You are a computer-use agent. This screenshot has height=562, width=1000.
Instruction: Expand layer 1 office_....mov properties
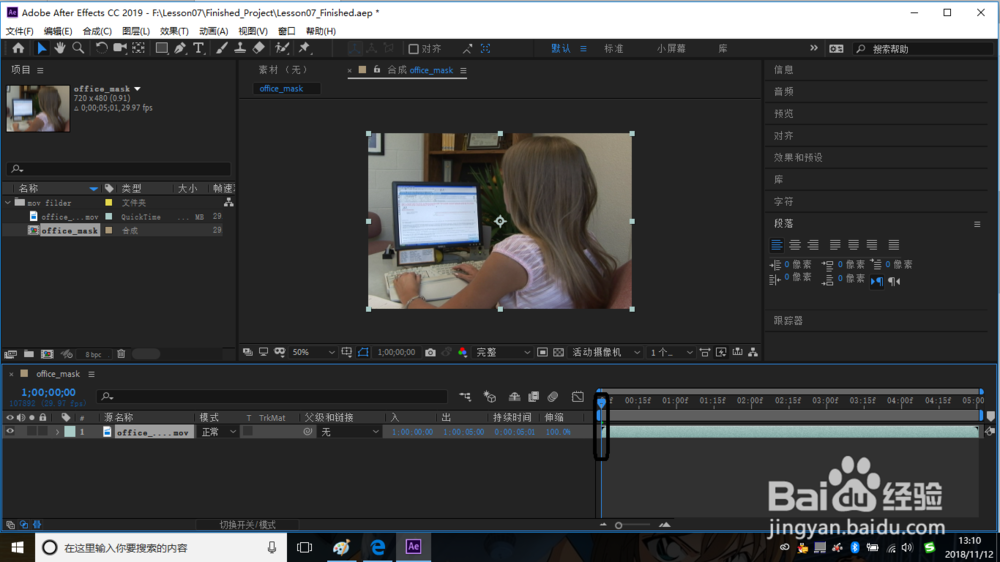(57, 432)
